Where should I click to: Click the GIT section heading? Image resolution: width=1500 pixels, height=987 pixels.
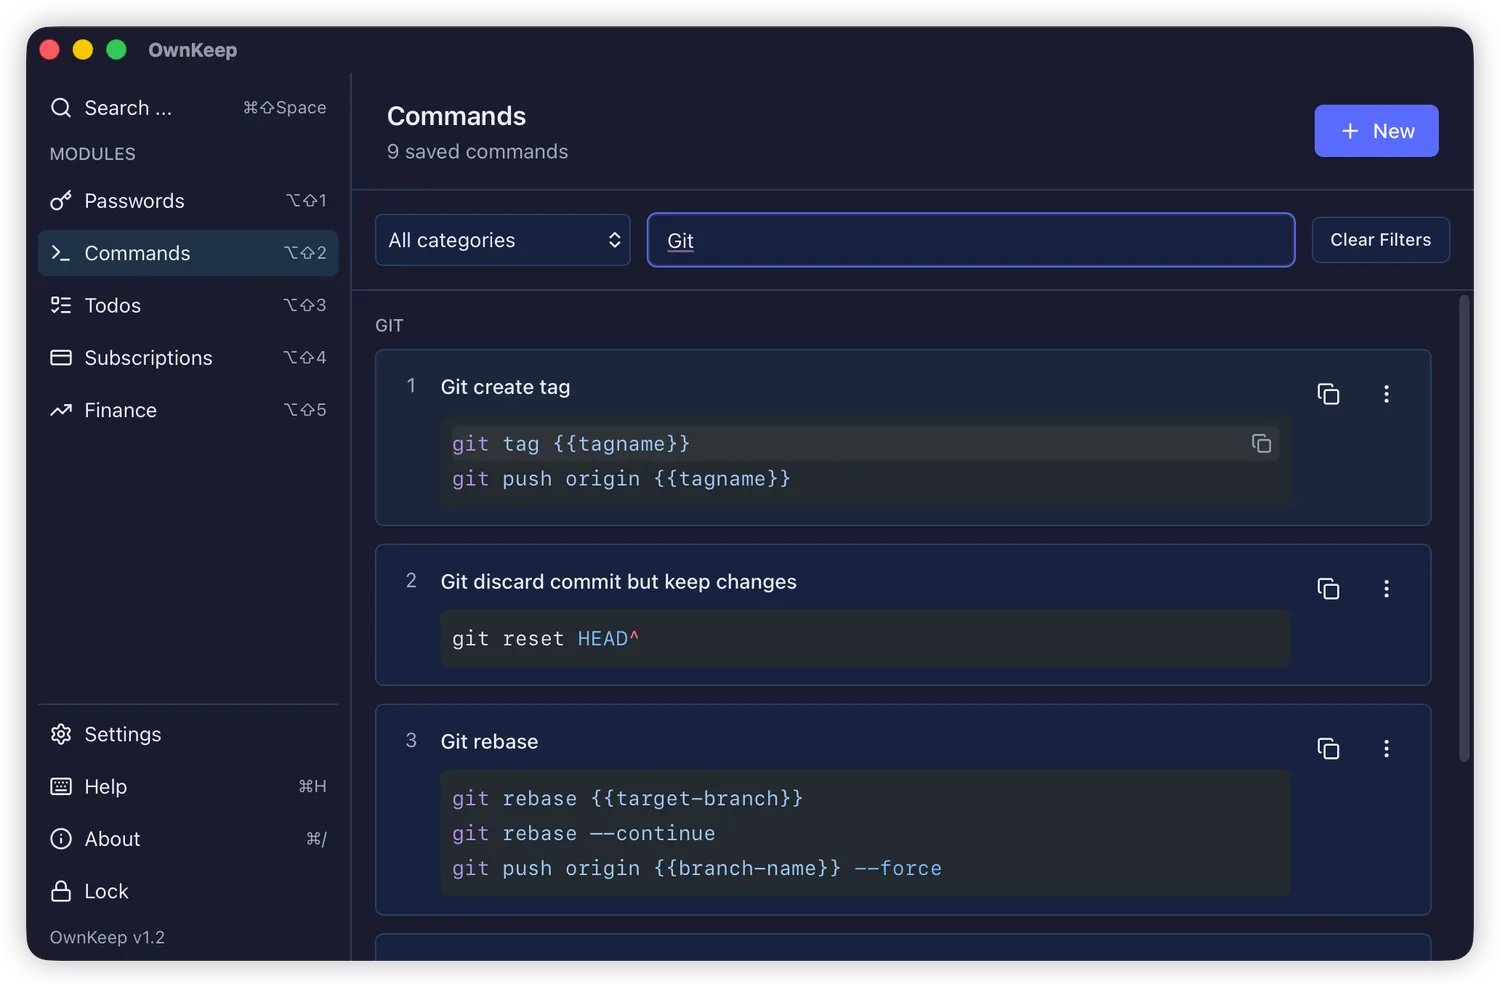pos(389,326)
